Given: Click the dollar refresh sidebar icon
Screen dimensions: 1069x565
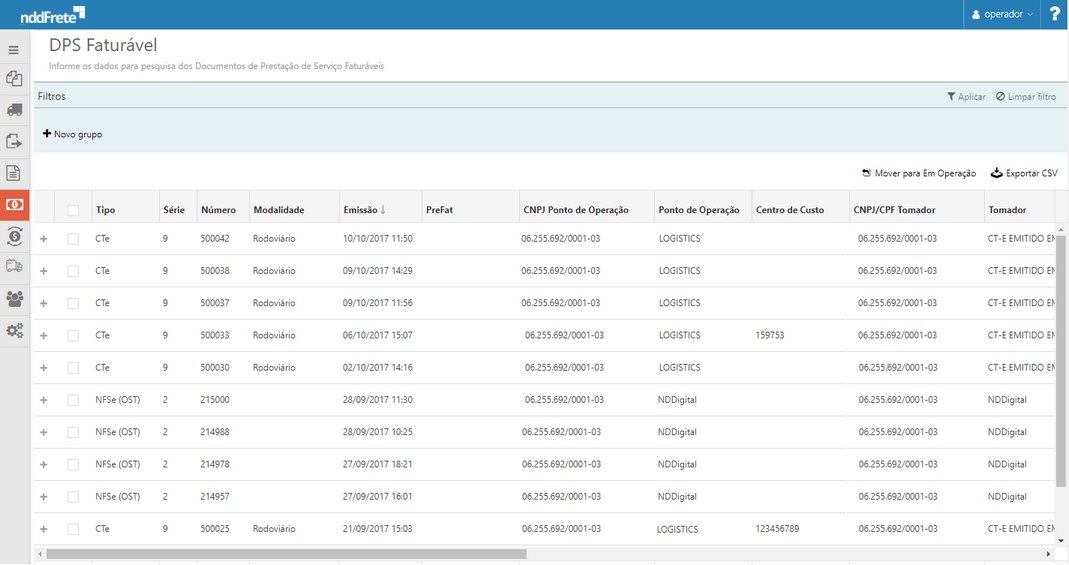Looking at the screenshot, I should click(14, 236).
